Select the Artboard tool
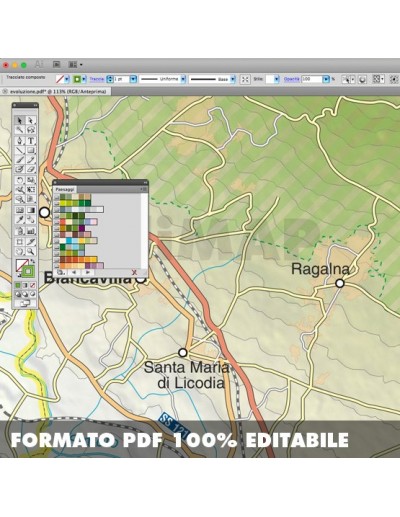The height and width of the screenshot is (517, 400). (x=20, y=241)
